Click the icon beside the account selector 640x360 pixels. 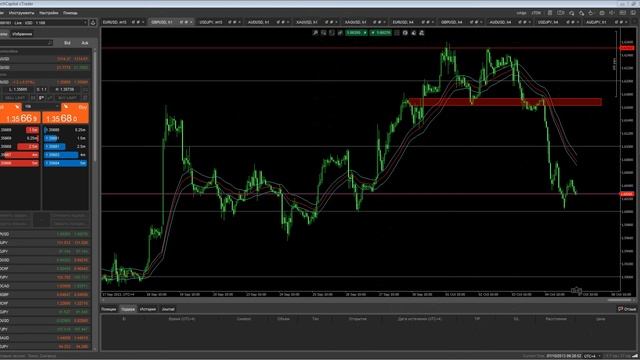coord(93,23)
